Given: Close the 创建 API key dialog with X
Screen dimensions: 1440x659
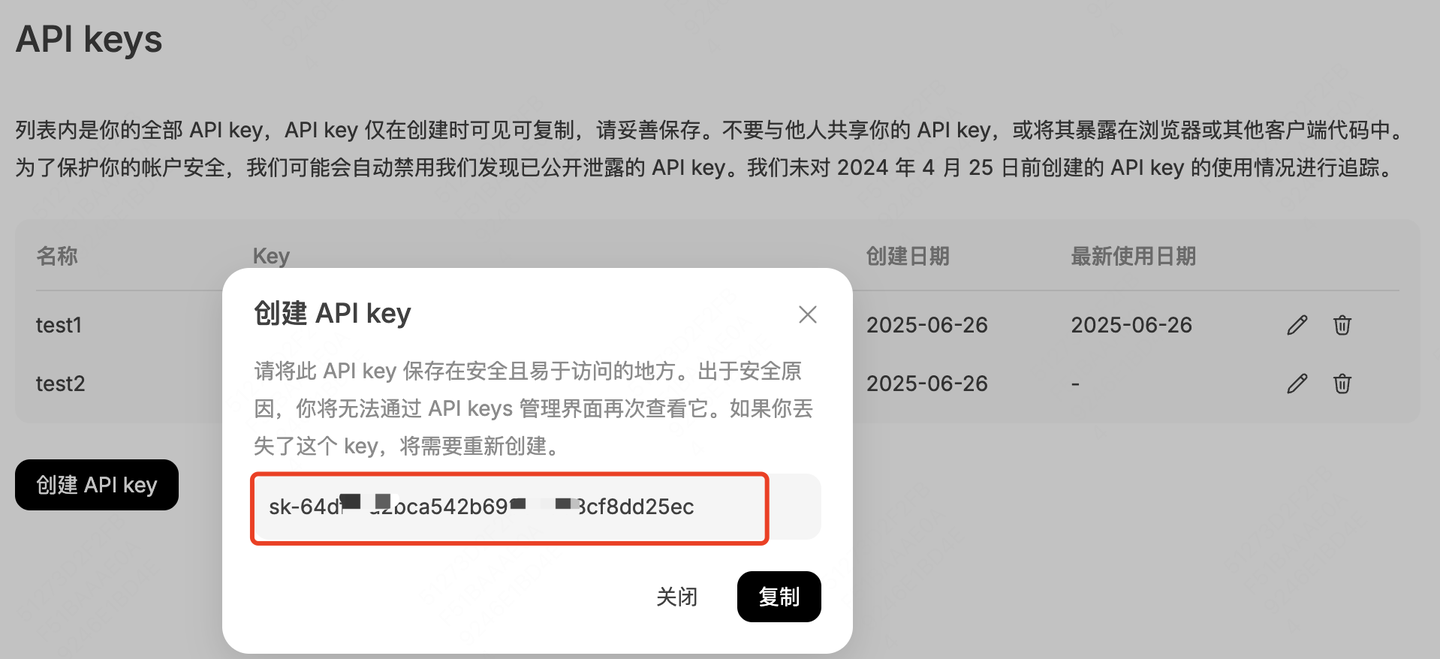Looking at the screenshot, I should [x=808, y=314].
